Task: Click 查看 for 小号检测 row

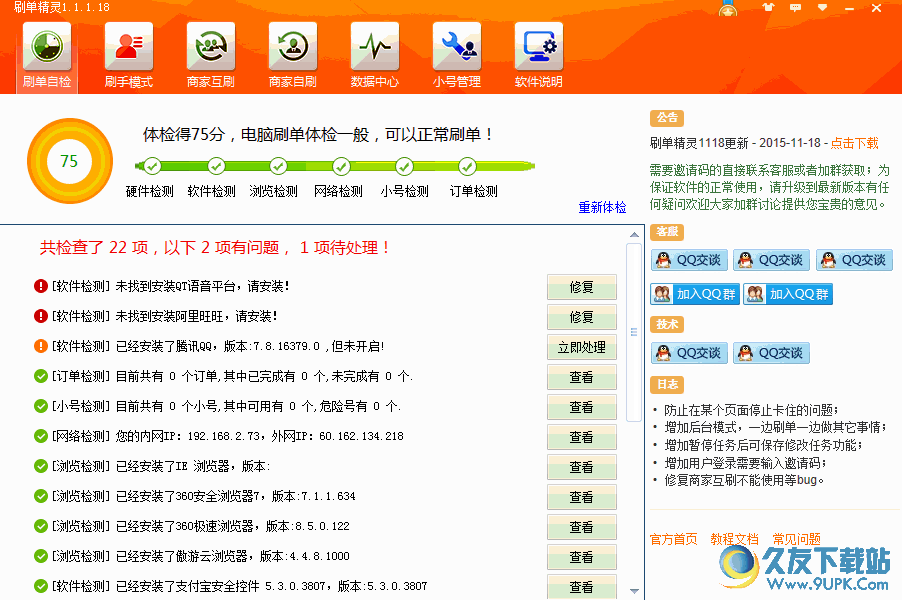Action: click(x=582, y=407)
